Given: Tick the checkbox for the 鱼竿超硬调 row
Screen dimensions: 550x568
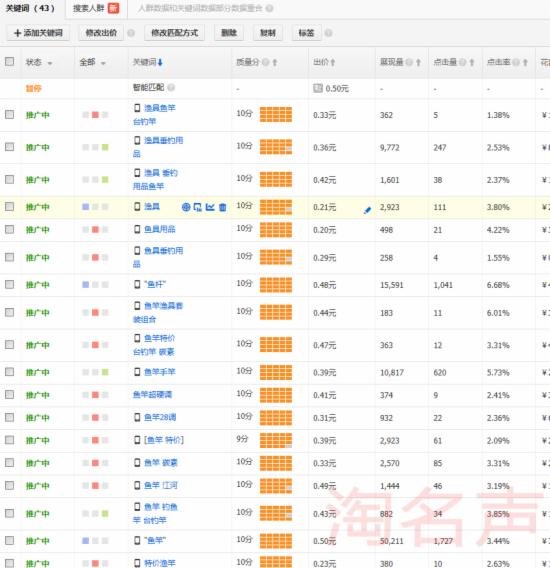Looking at the screenshot, I should coord(9,394).
